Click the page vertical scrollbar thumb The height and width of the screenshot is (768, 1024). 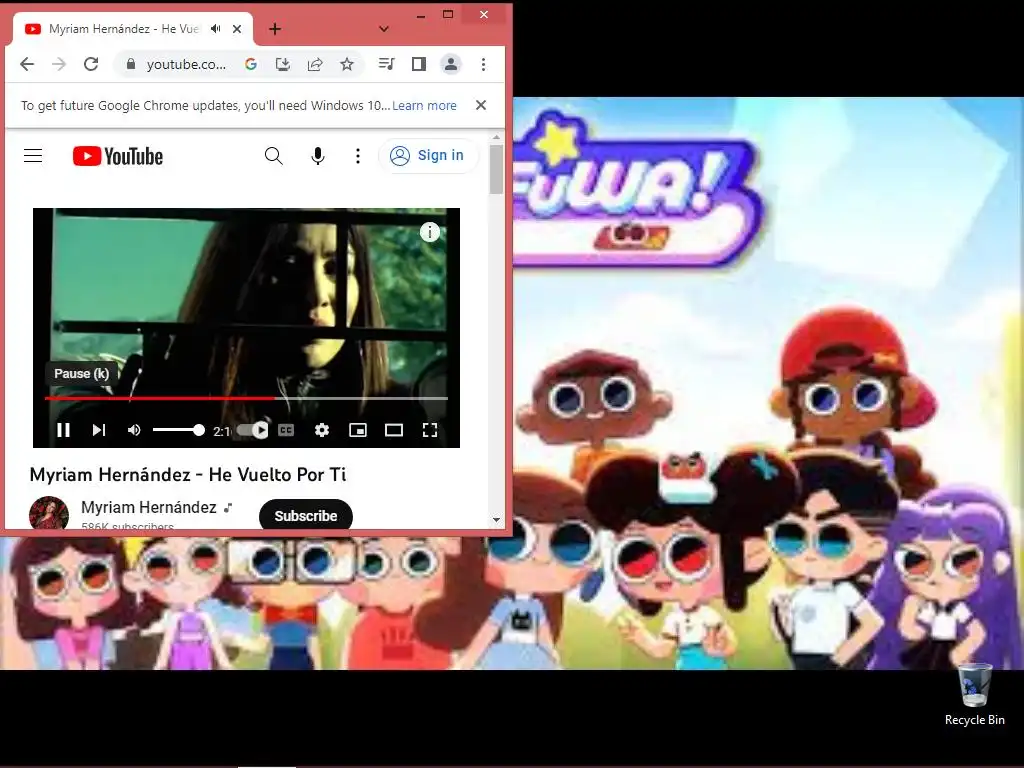coord(496,169)
